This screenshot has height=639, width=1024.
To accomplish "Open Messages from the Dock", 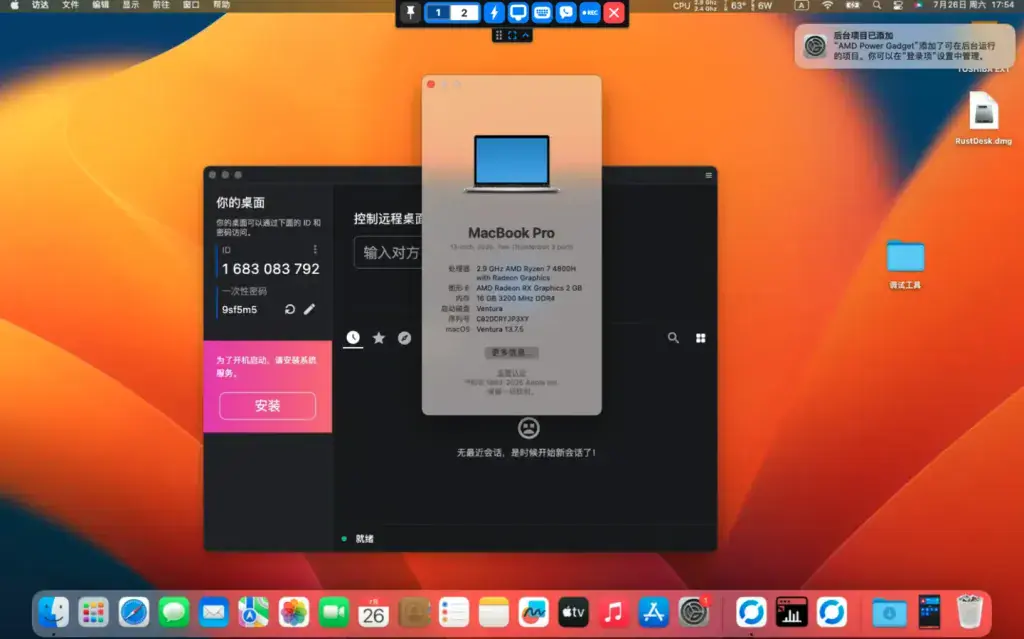I will pos(174,612).
